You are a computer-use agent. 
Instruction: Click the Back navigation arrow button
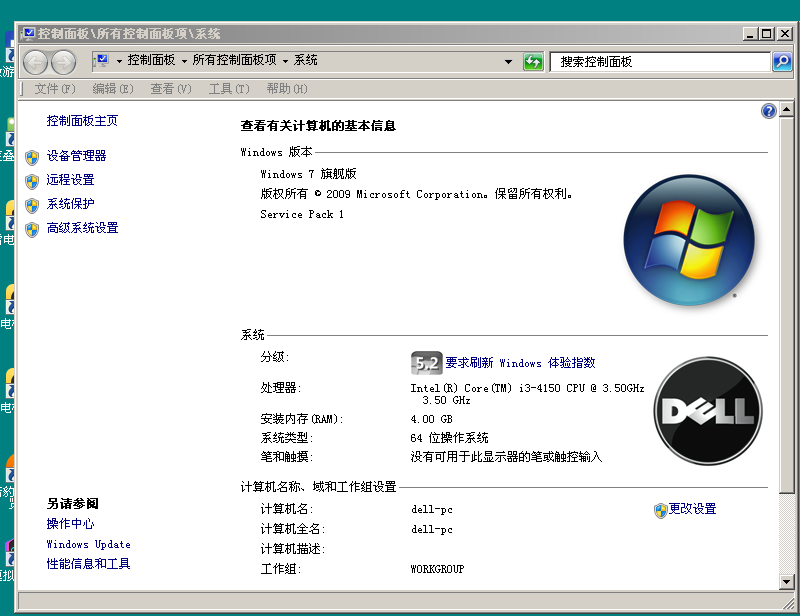35,62
